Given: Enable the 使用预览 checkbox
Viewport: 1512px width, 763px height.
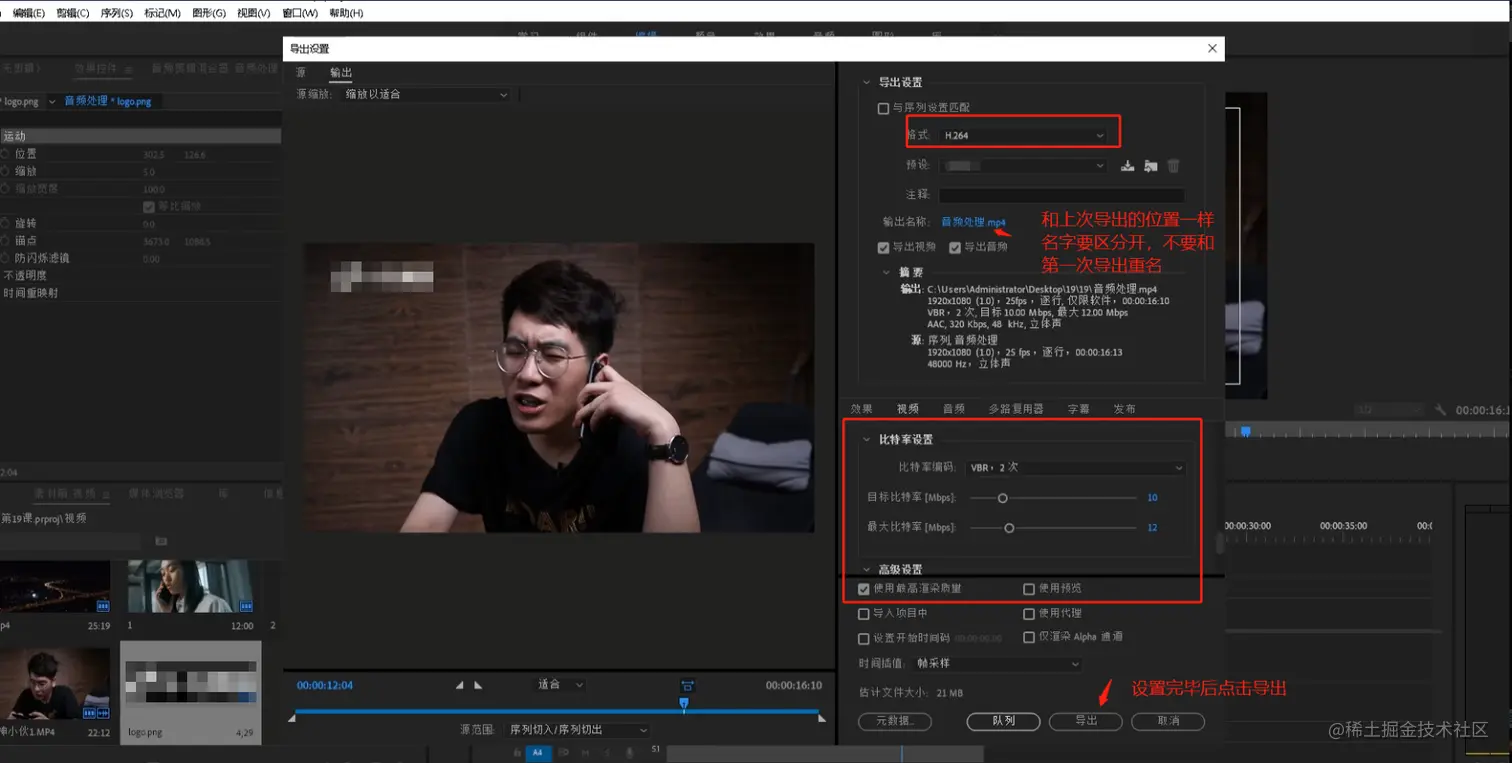Looking at the screenshot, I should tap(1029, 589).
